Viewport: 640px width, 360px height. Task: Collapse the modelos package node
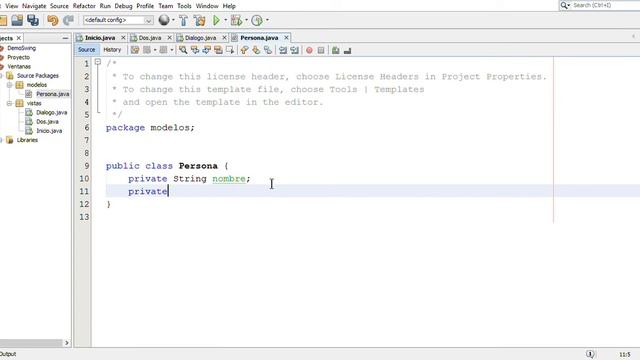(x=9, y=85)
